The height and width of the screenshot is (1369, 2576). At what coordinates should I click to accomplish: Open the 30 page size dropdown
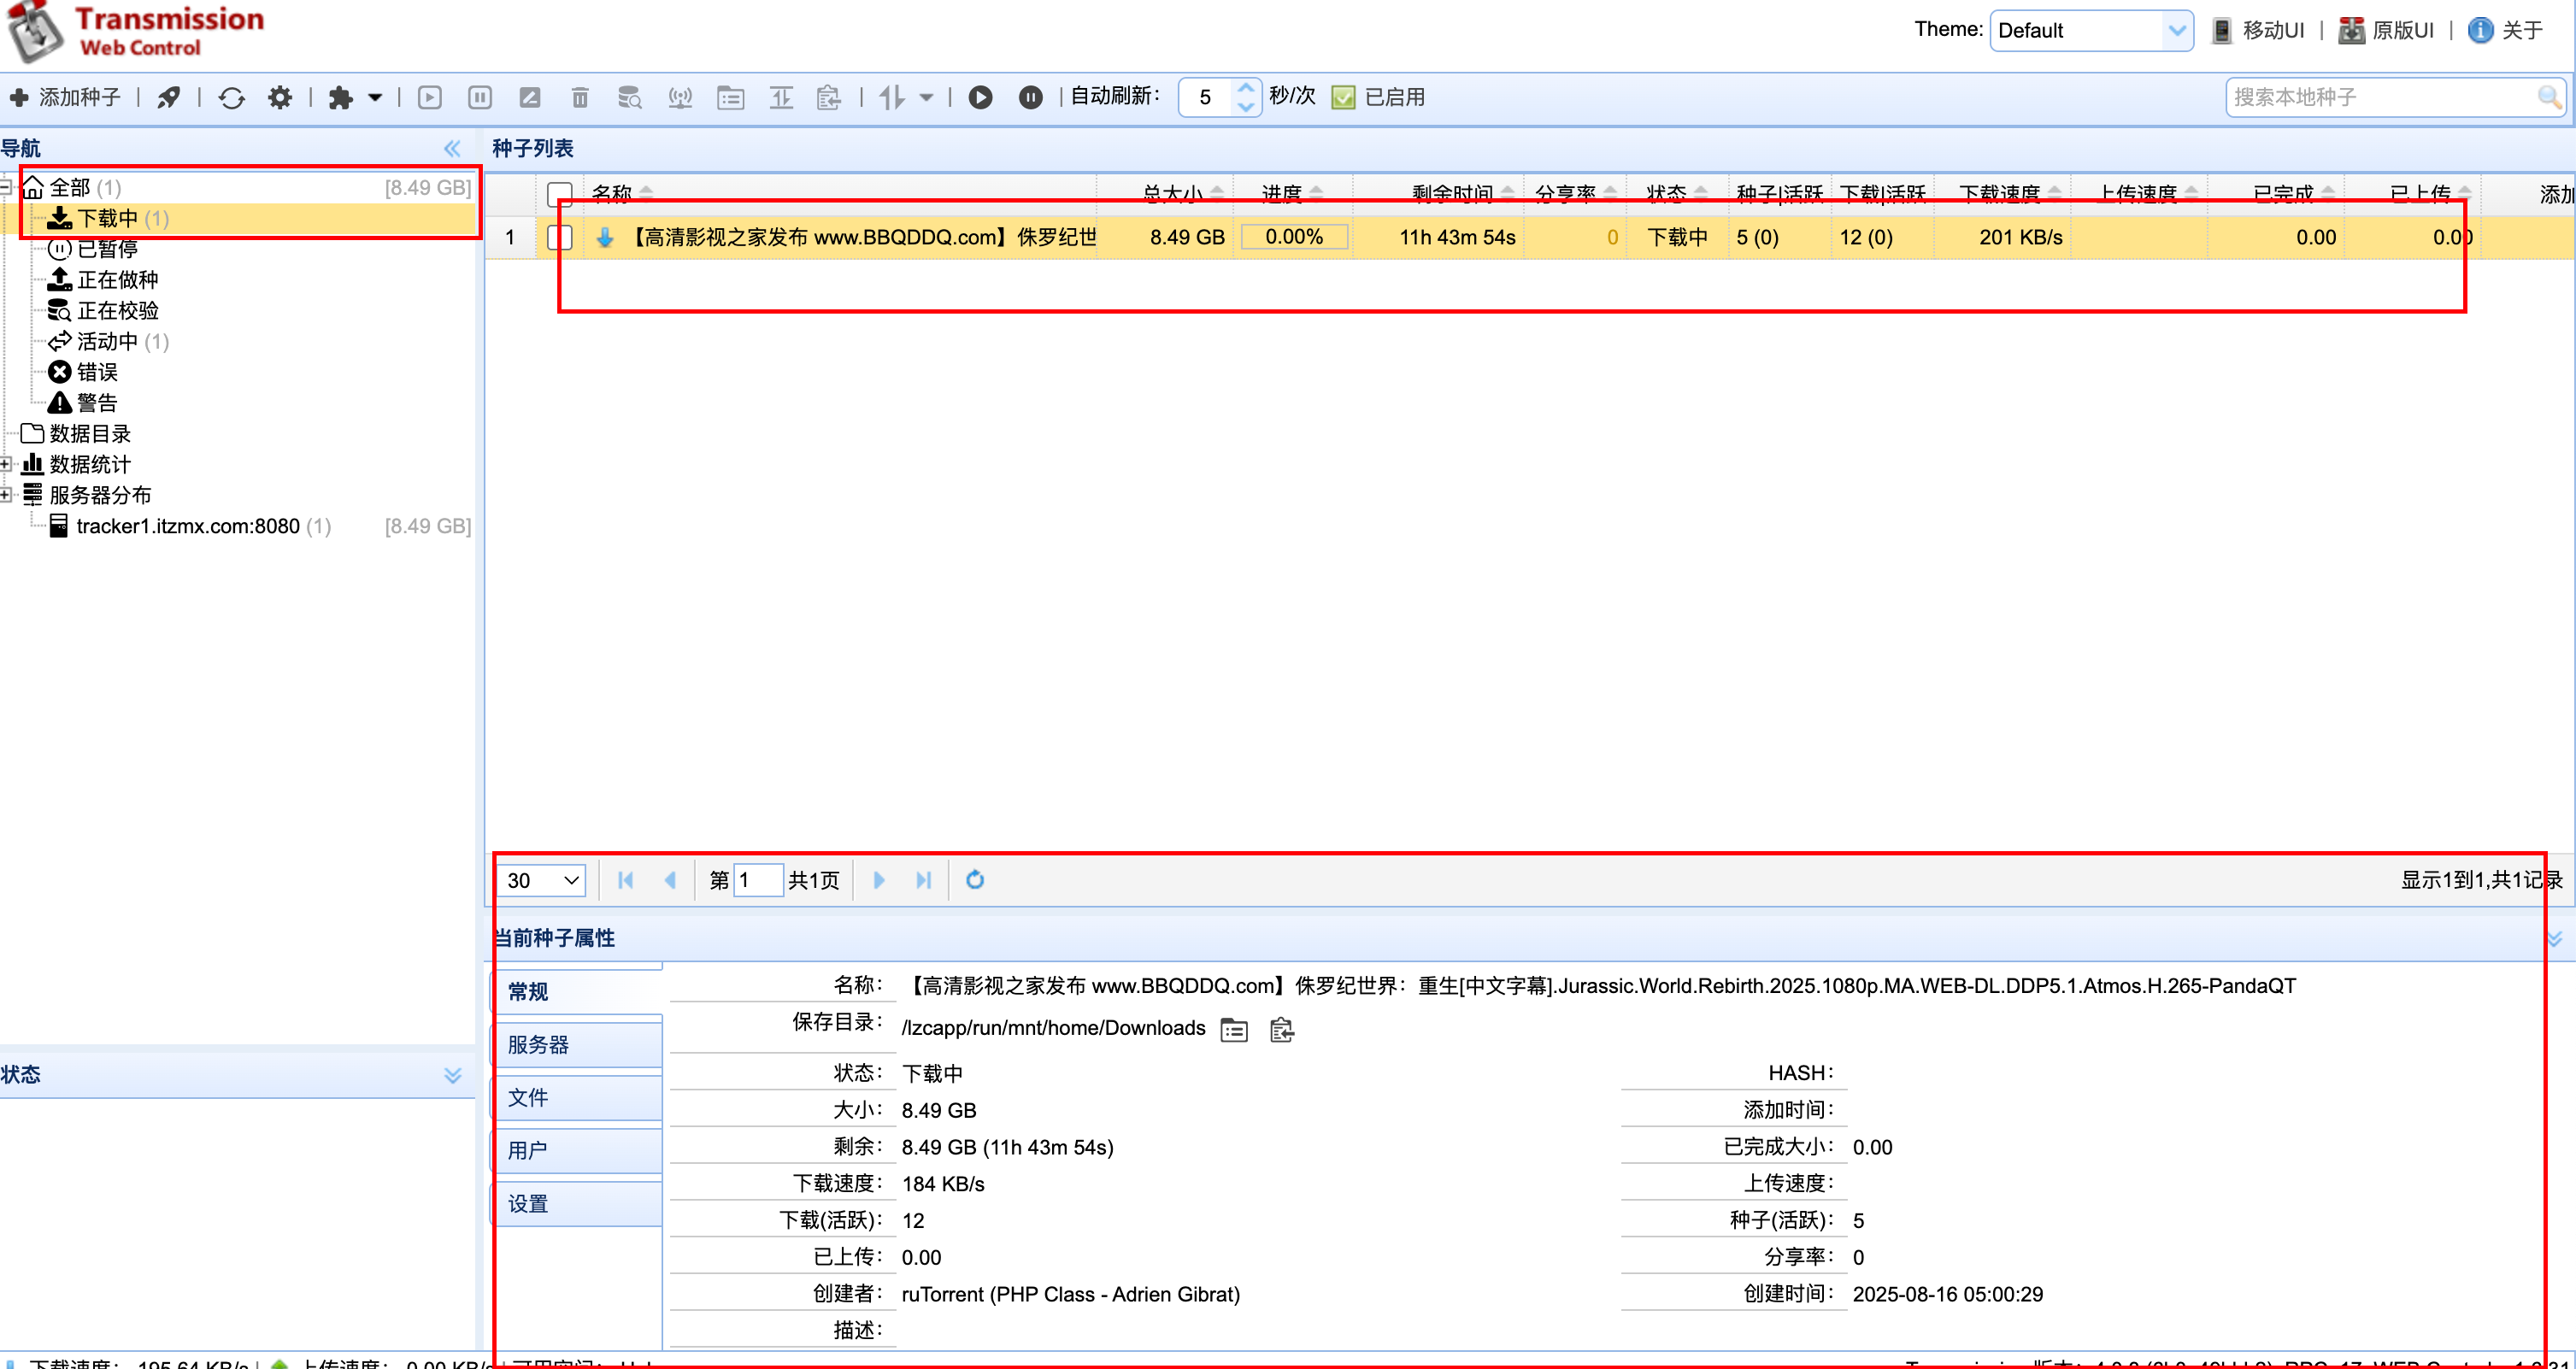click(542, 881)
